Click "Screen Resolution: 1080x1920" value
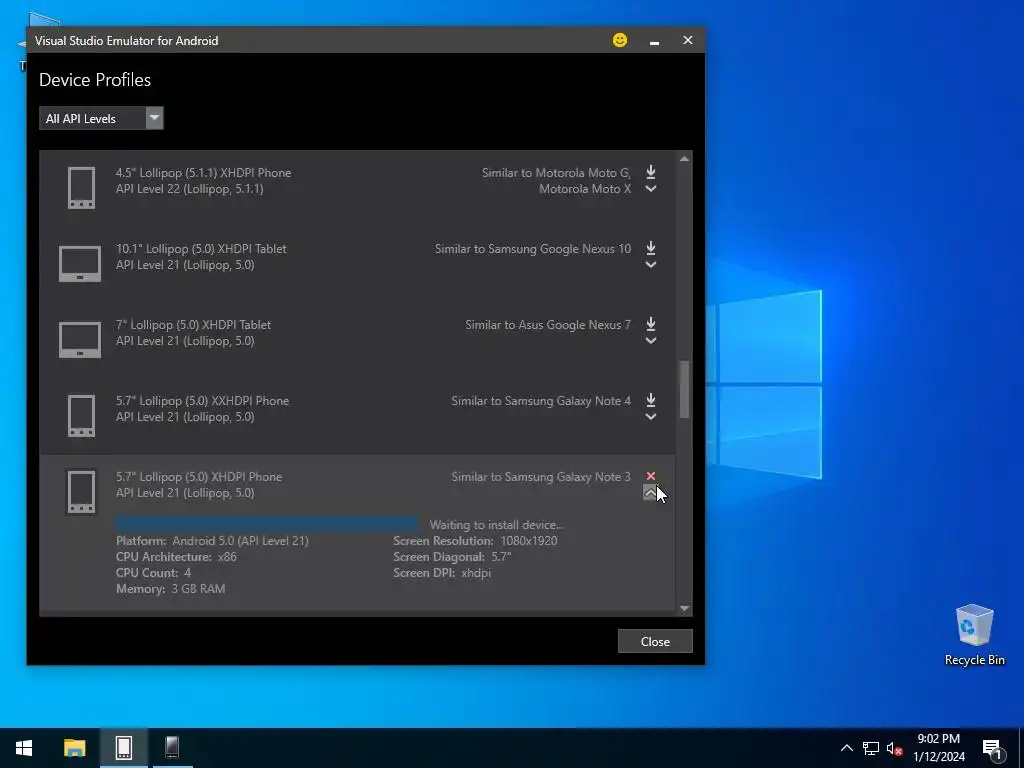The width and height of the screenshot is (1024, 768). [x=475, y=541]
